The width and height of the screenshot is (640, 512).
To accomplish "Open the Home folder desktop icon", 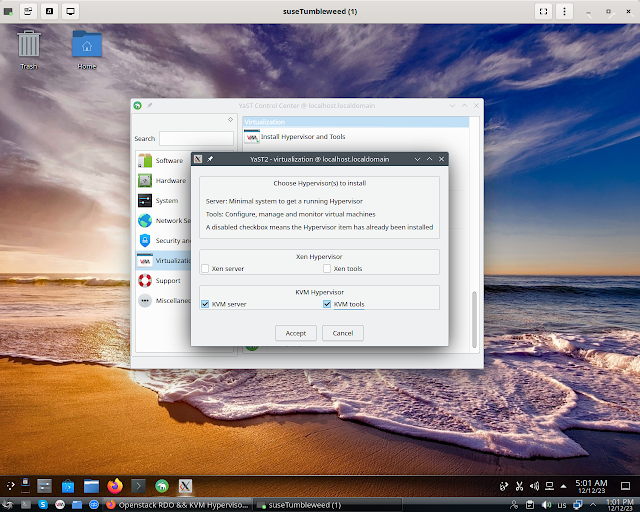I will pyautogui.click(x=87, y=49).
